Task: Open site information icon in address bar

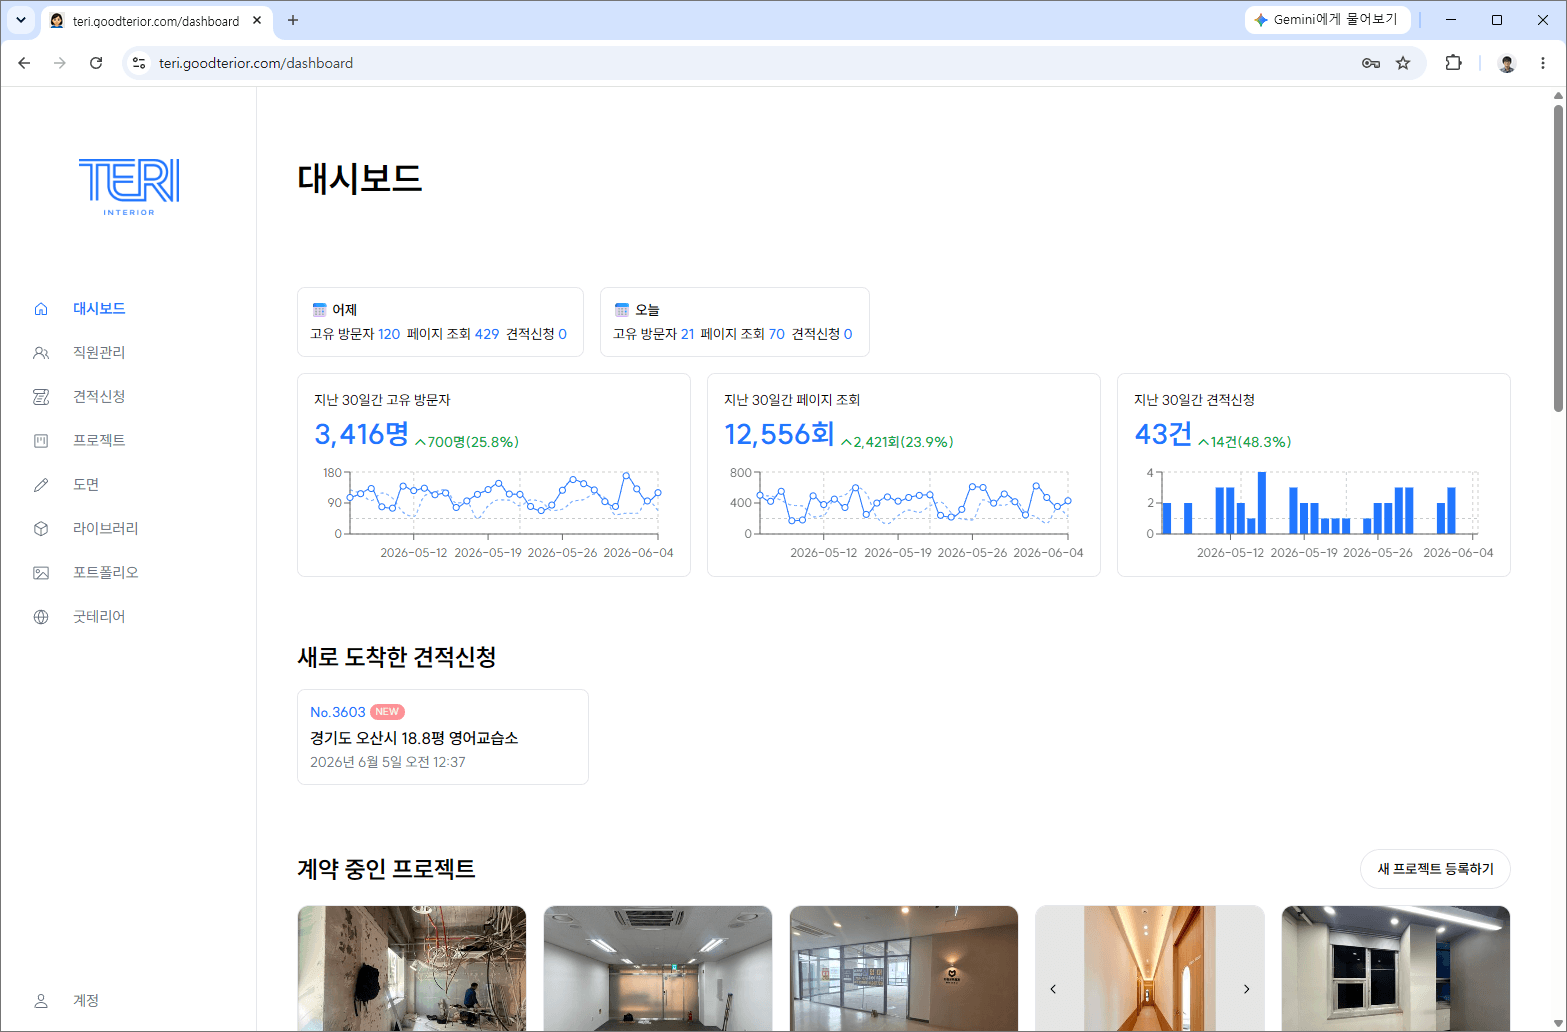Action: coord(139,63)
